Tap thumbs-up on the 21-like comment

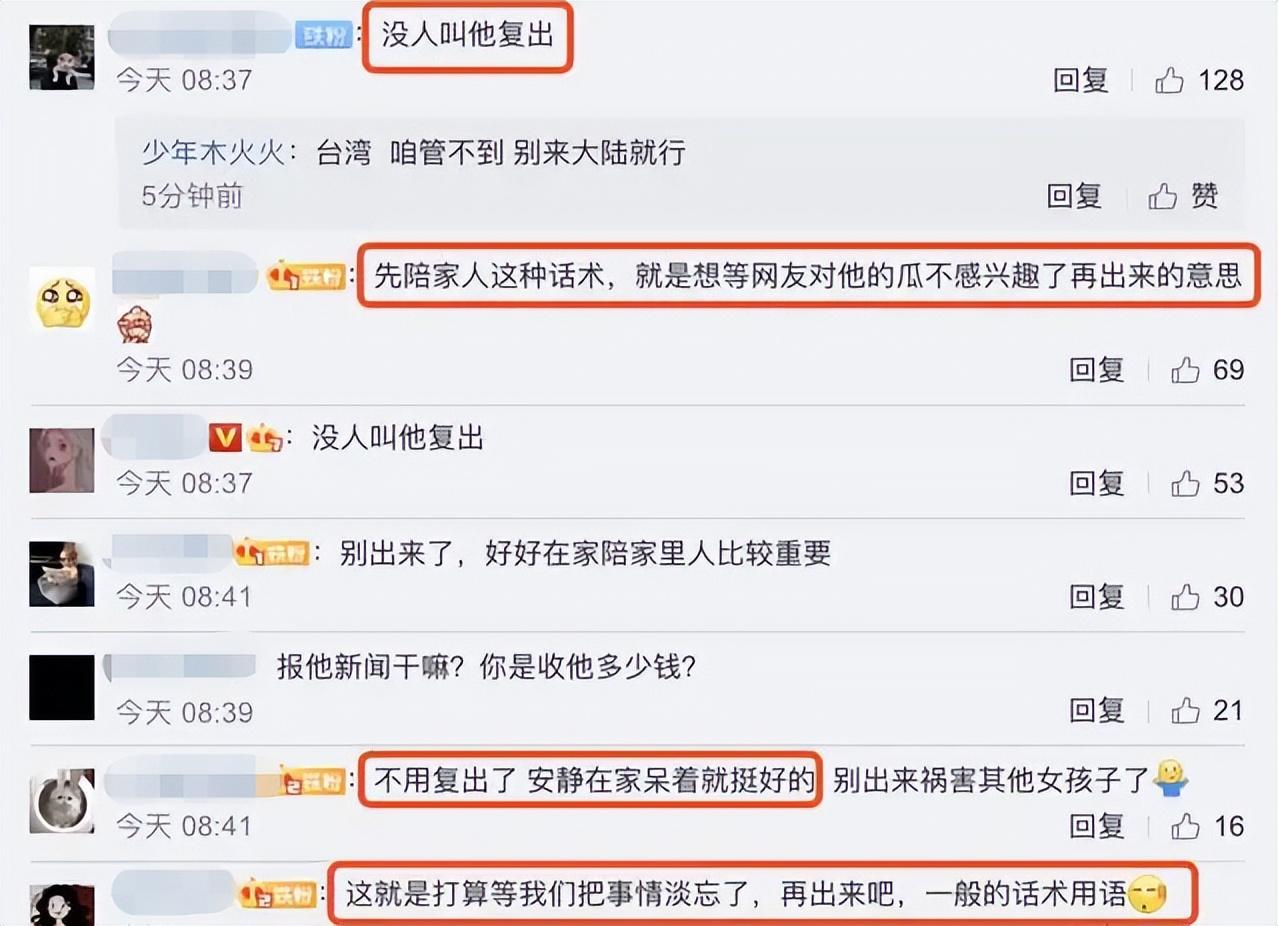(1185, 711)
